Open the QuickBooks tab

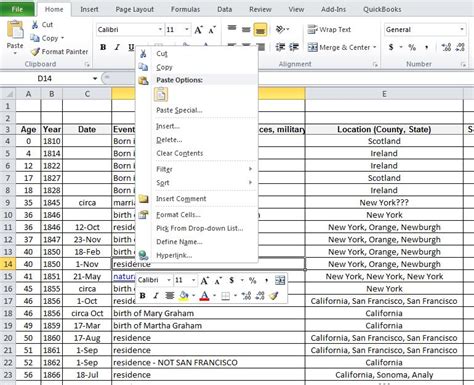coord(382,9)
